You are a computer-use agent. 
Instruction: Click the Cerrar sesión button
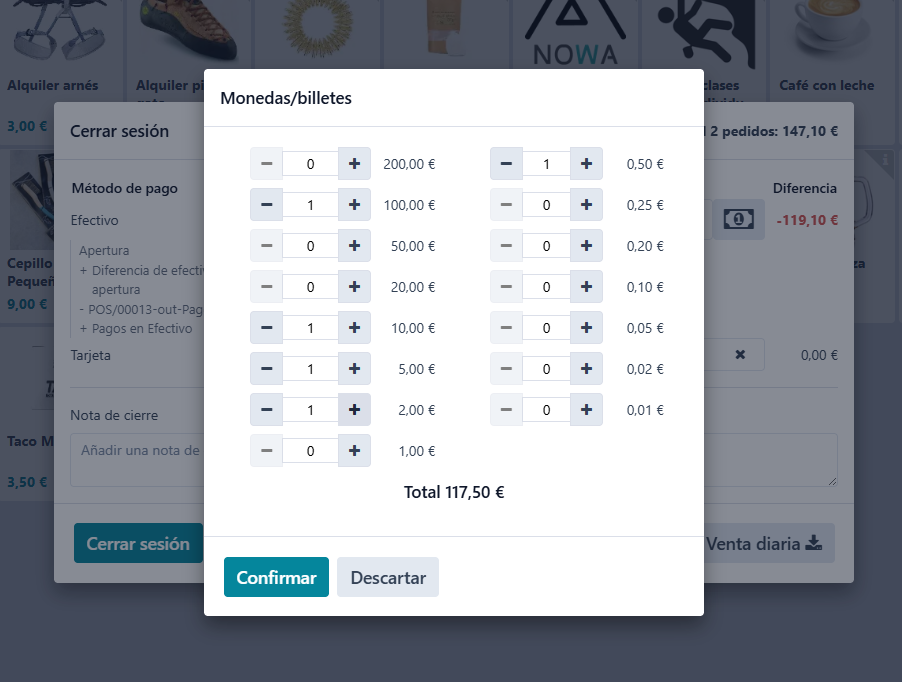tap(138, 543)
